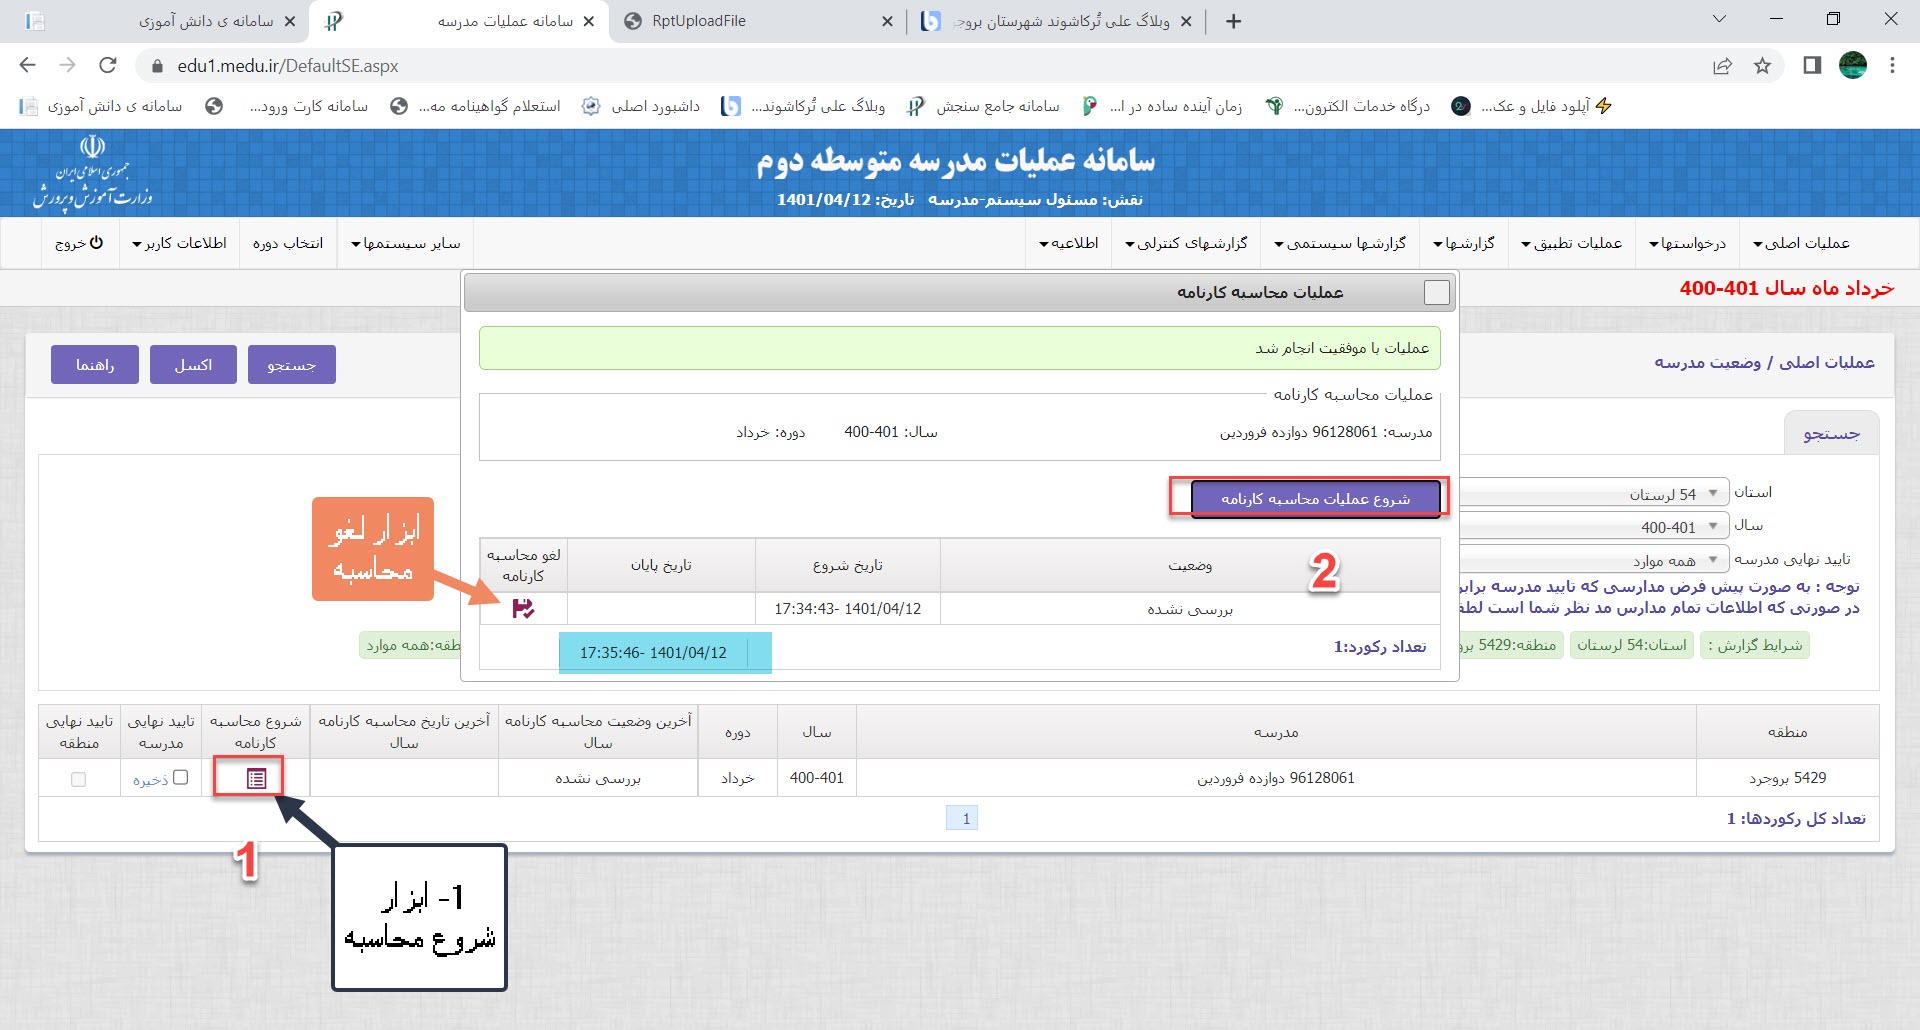
Task: Open the browser side panel icon
Action: 1811,66
